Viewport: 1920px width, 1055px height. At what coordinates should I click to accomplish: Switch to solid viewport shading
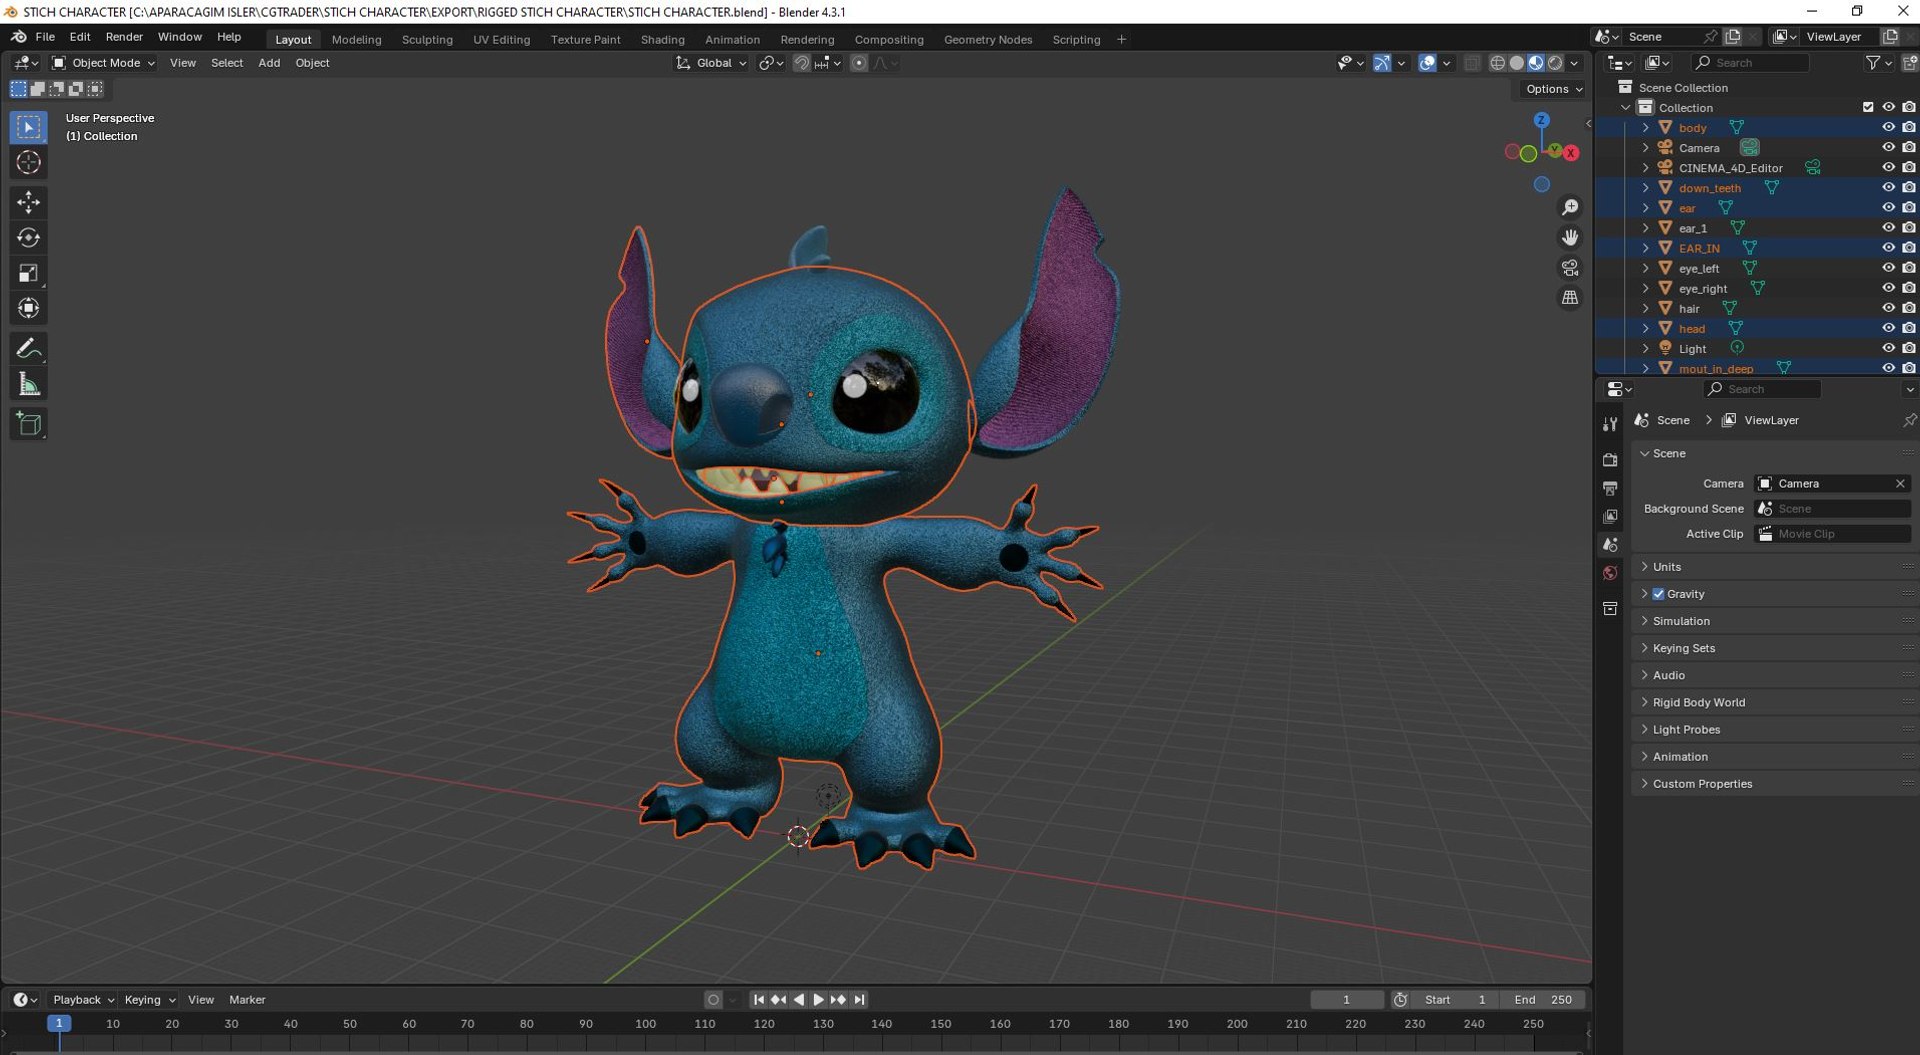pyautogui.click(x=1517, y=63)
